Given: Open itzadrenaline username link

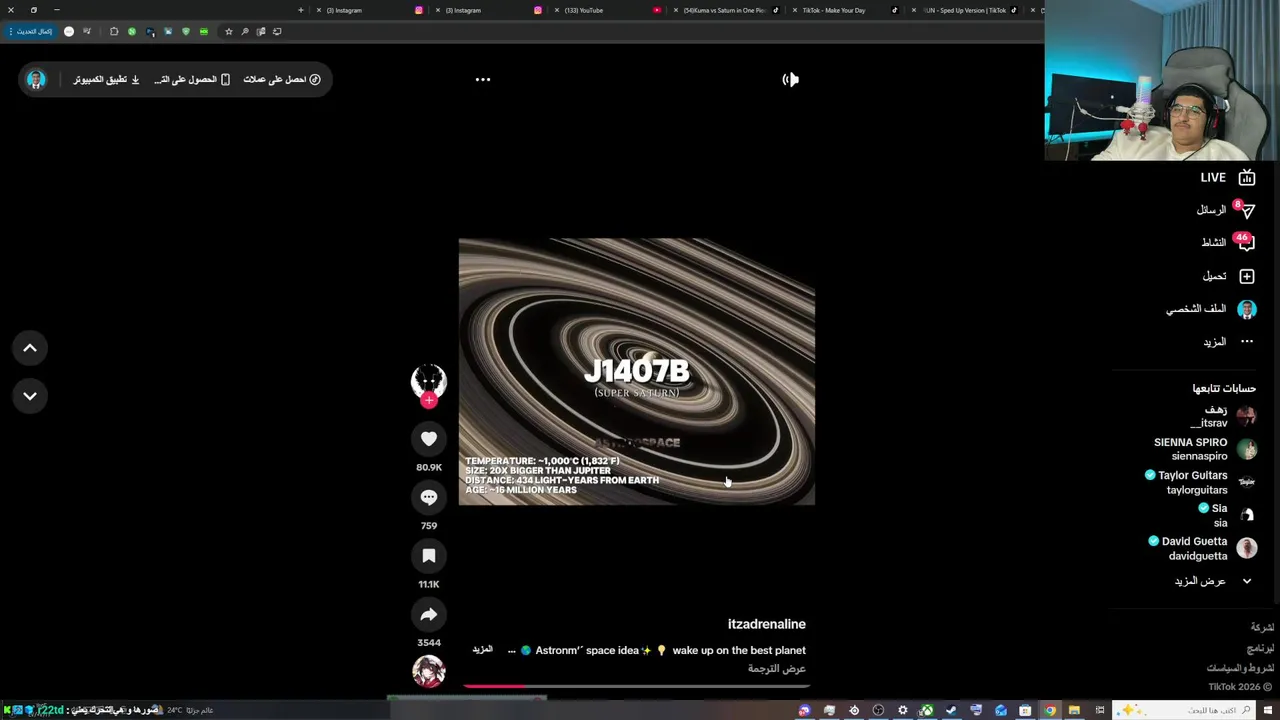Looking at the screenshot, I should tap(767, 624).
